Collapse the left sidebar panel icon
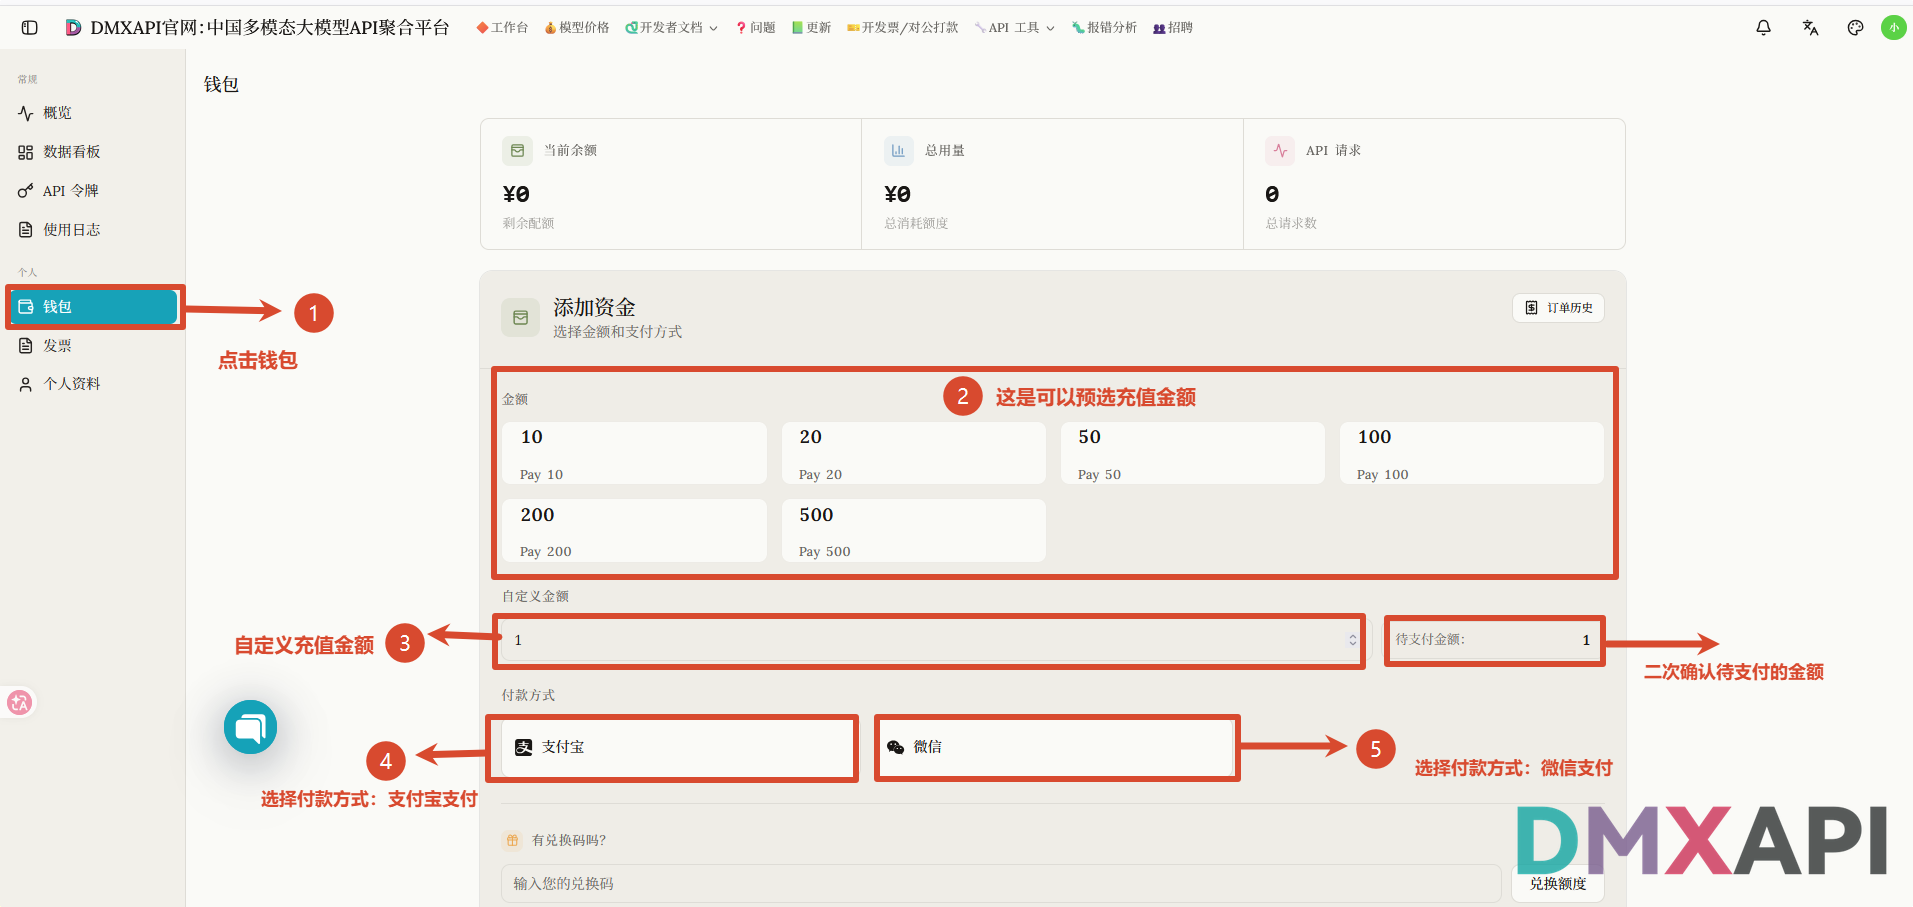Image resolution: width=1913 pixels, height=907 pixels. (x=30, y=28)
